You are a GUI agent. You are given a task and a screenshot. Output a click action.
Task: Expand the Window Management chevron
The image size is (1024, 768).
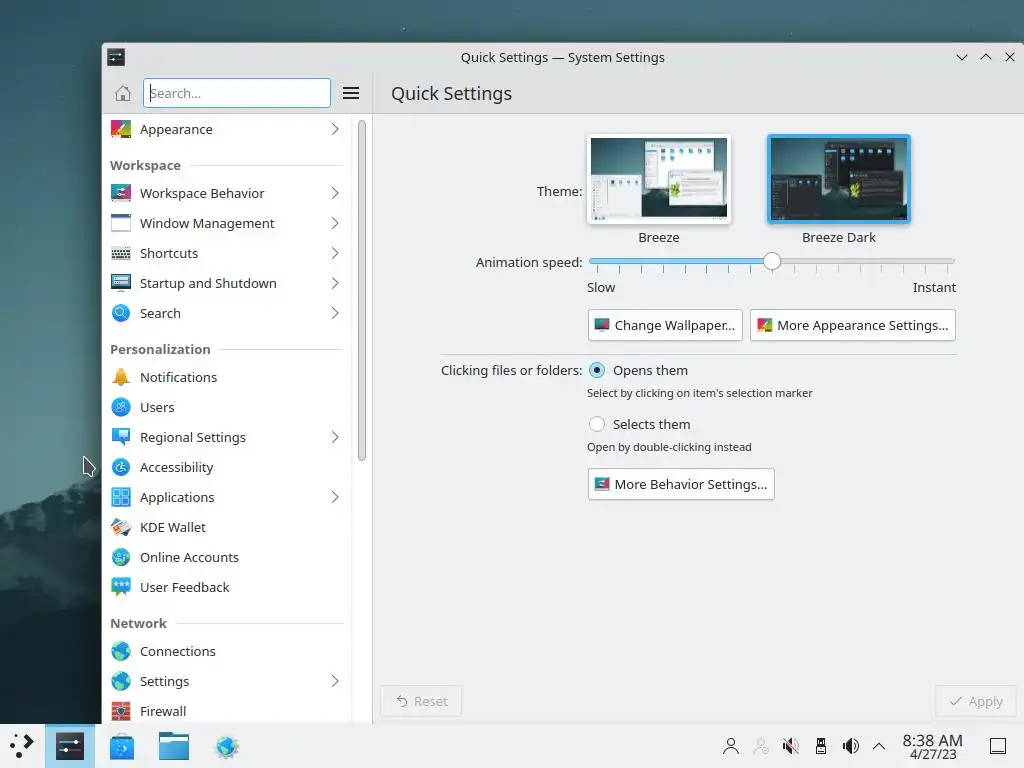[335, 223]
